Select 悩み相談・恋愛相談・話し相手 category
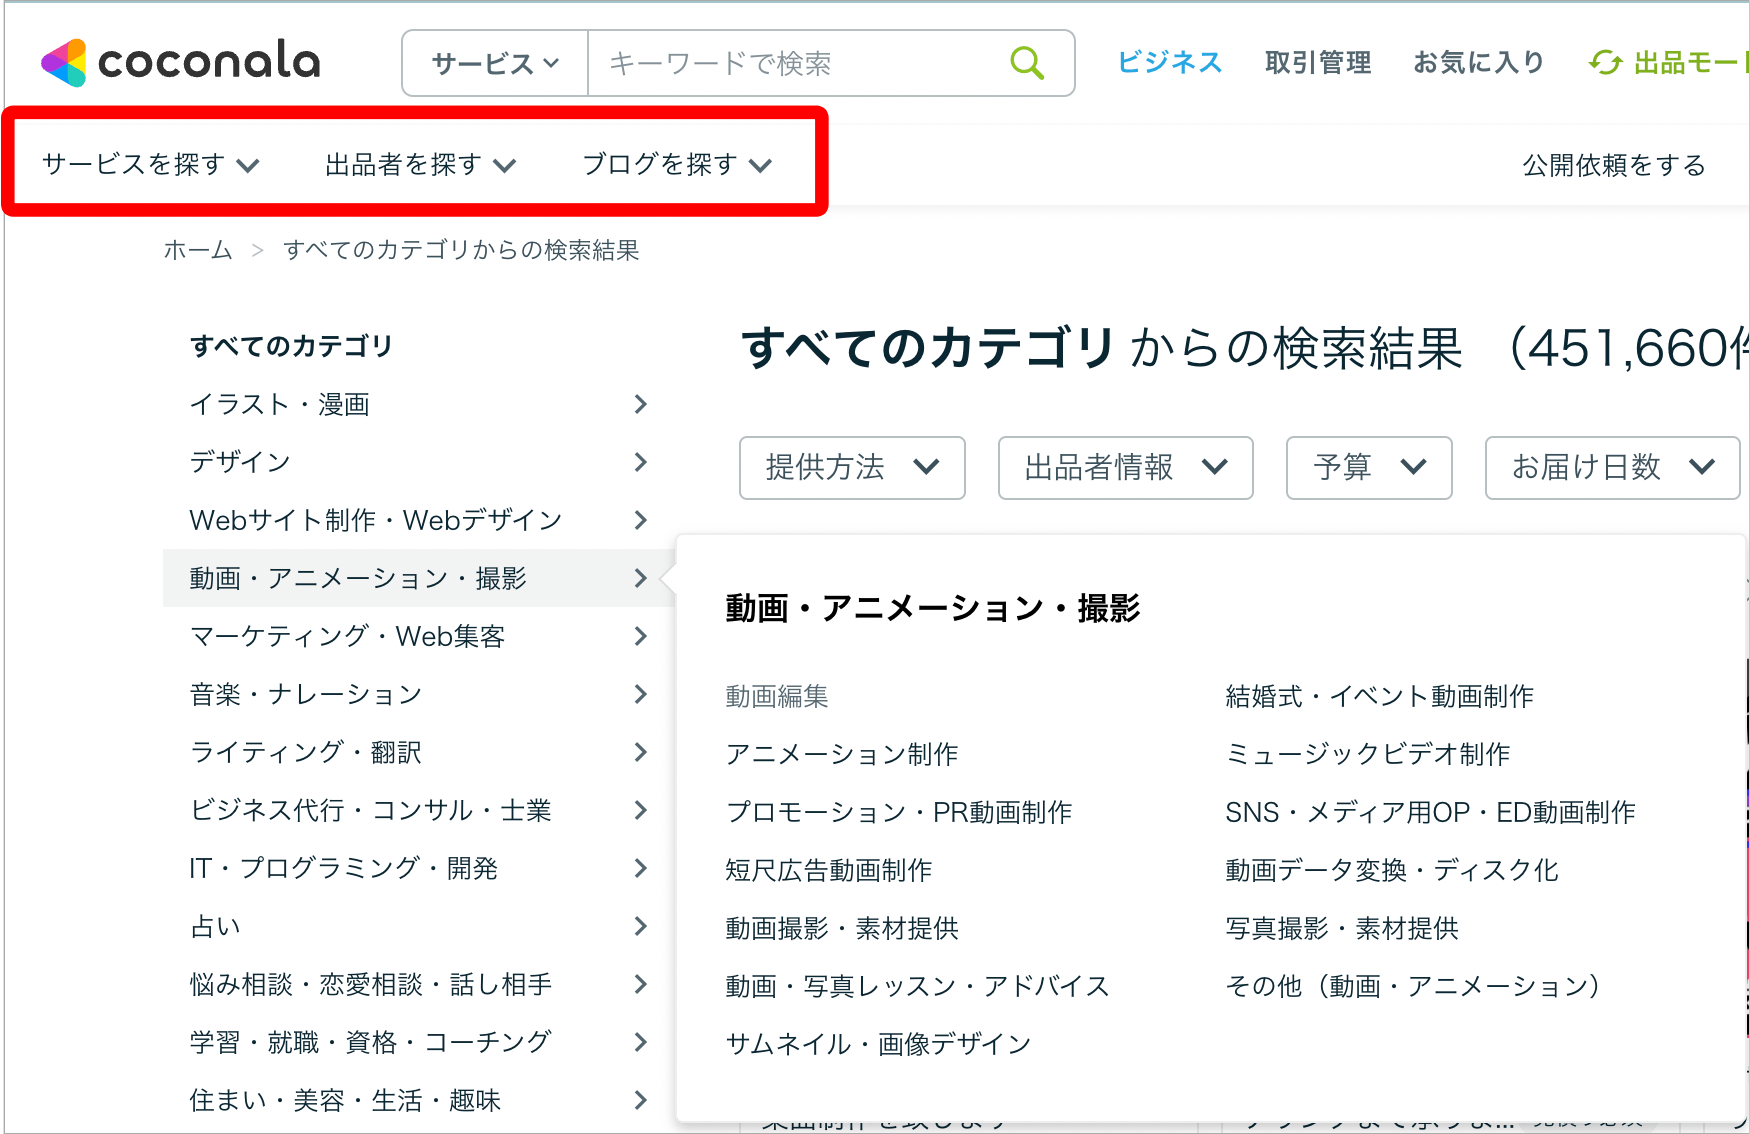 (x=419, y=984)
